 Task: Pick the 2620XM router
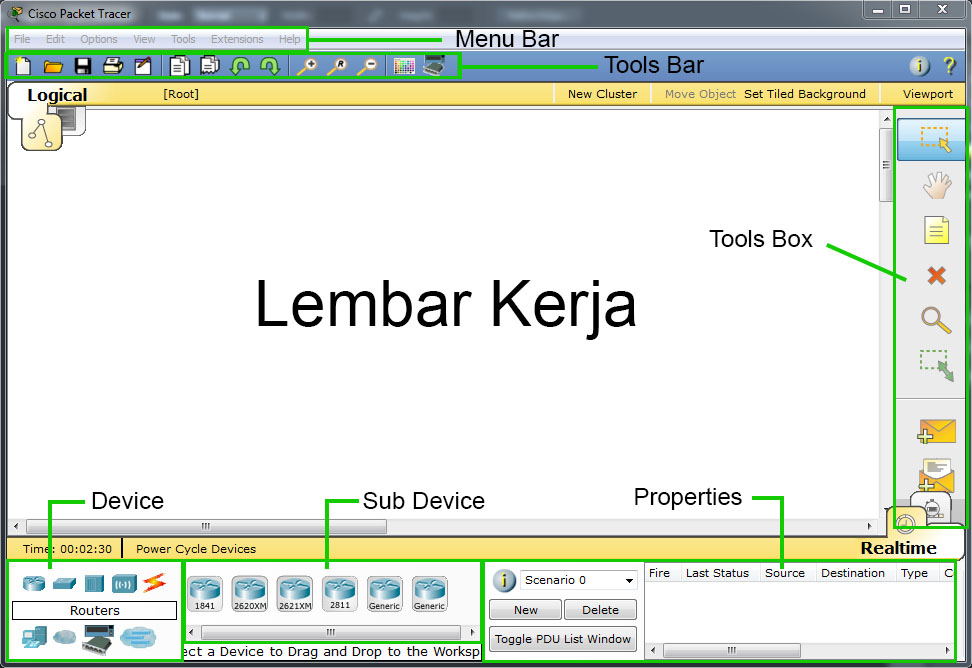pos(250,594)
